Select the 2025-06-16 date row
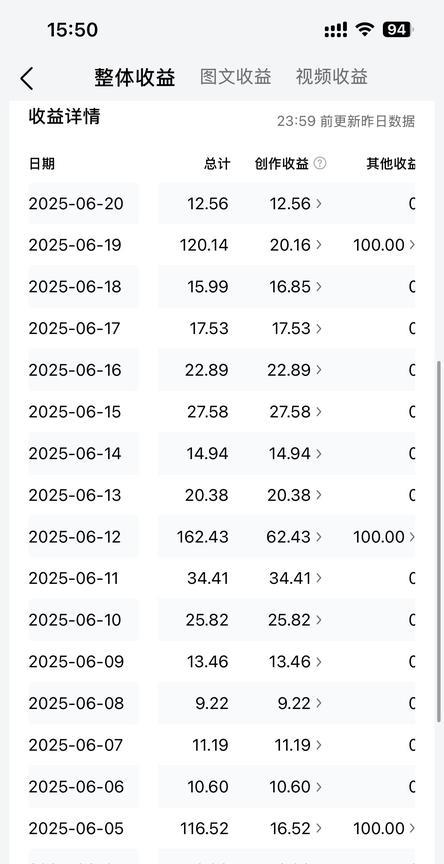Image resolution: width=444 pixels, height=864 pixels. (x=222, y=370)
